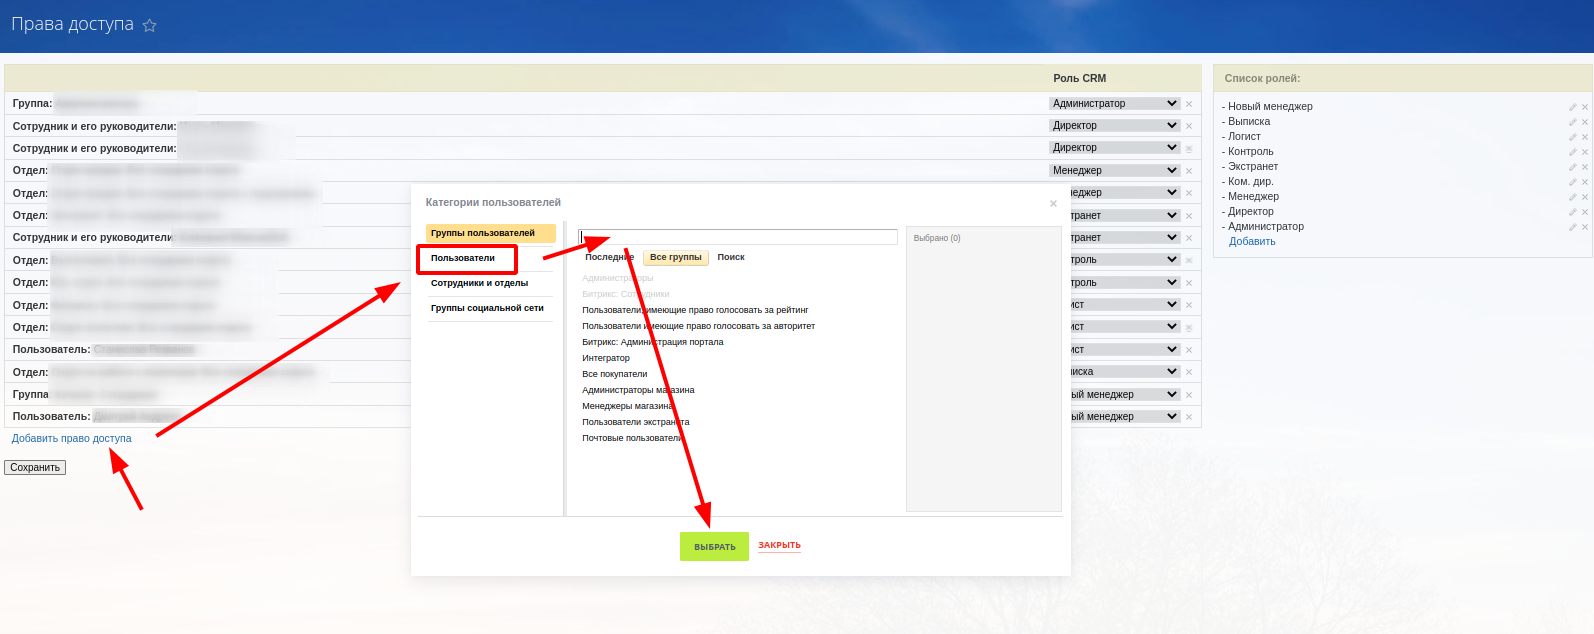The height and width of the screenshot is (634, 1594).
Task: Edit the Новый менеджер role with pencil icon
Action: point(1572,107)
